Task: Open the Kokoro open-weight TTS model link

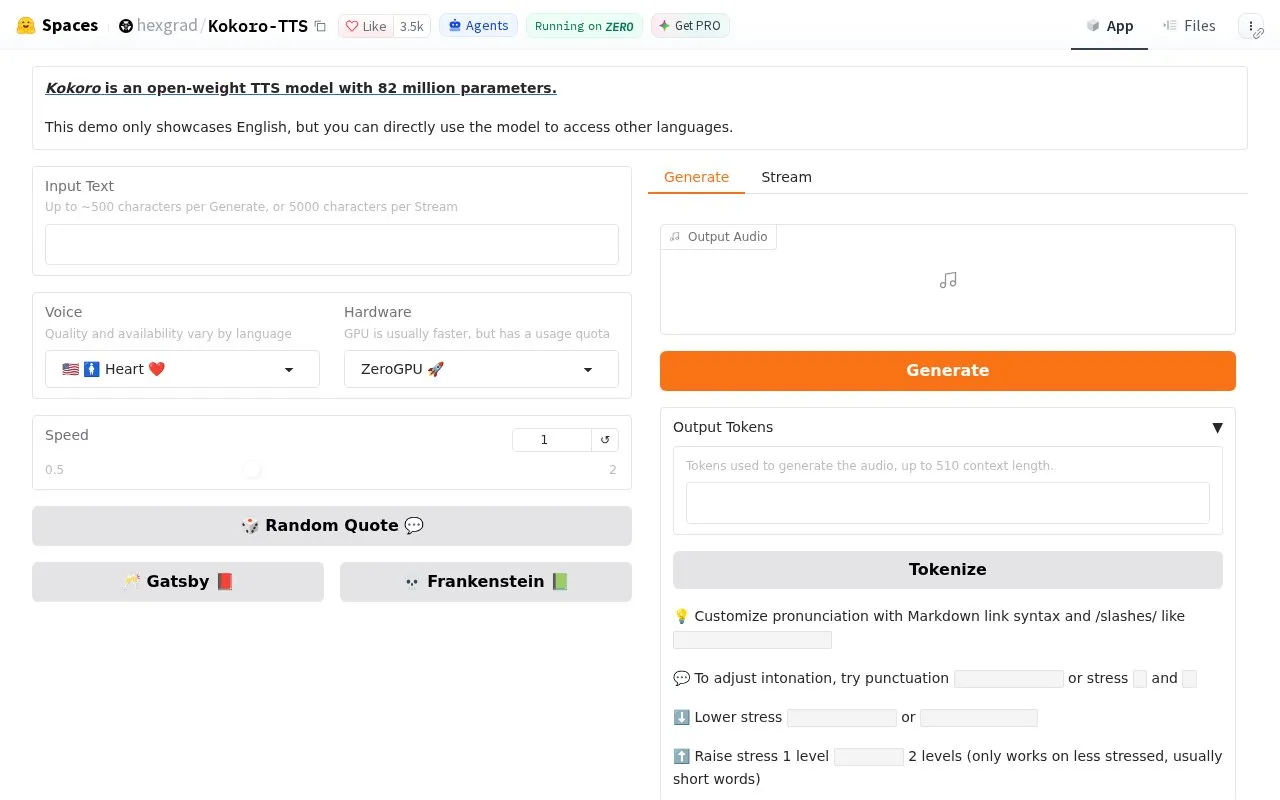Action: [301, 88]
